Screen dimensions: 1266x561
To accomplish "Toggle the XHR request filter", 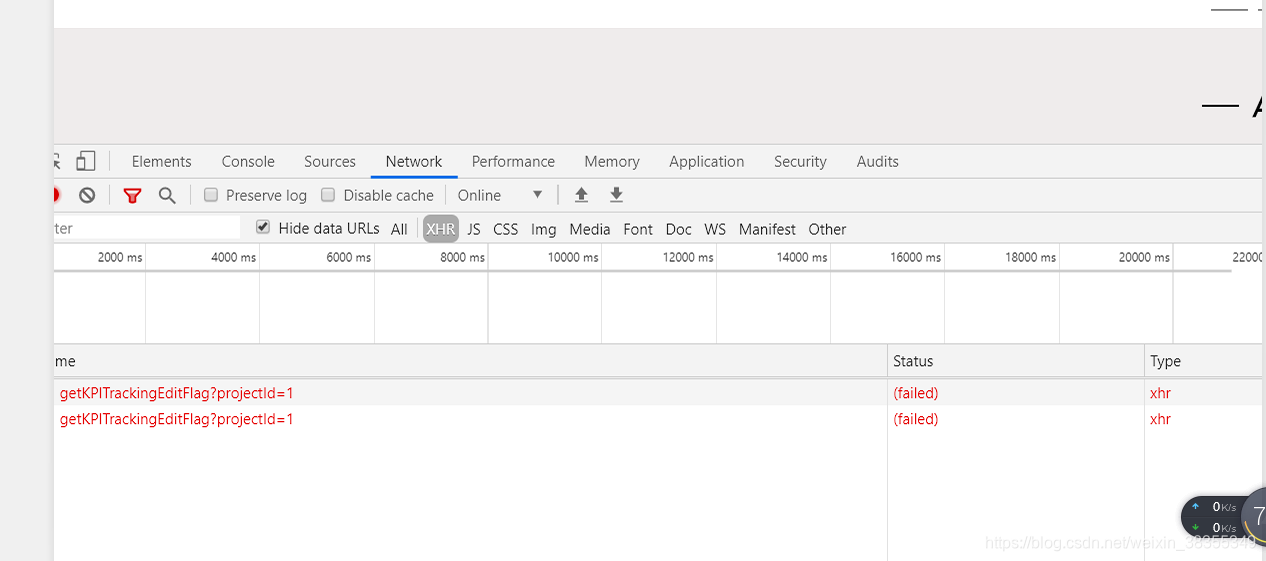I will point(441,229).
